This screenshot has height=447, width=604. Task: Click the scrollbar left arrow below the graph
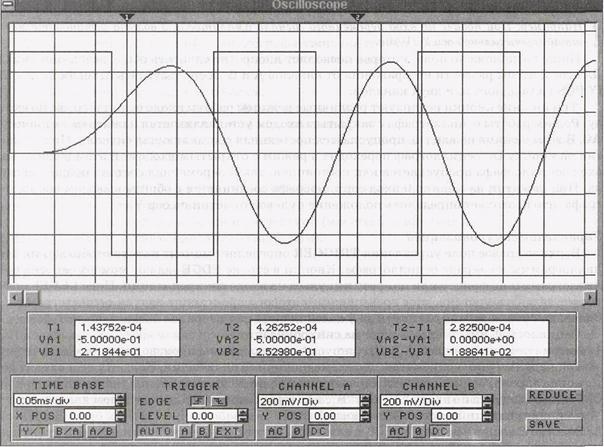click(15, 297)
